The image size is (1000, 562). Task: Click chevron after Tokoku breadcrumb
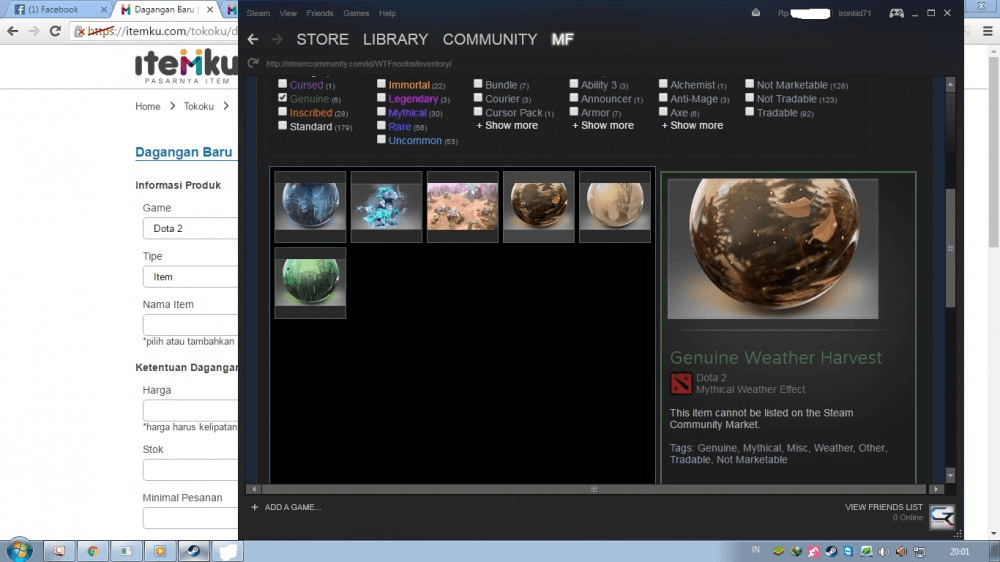[226, 106]
